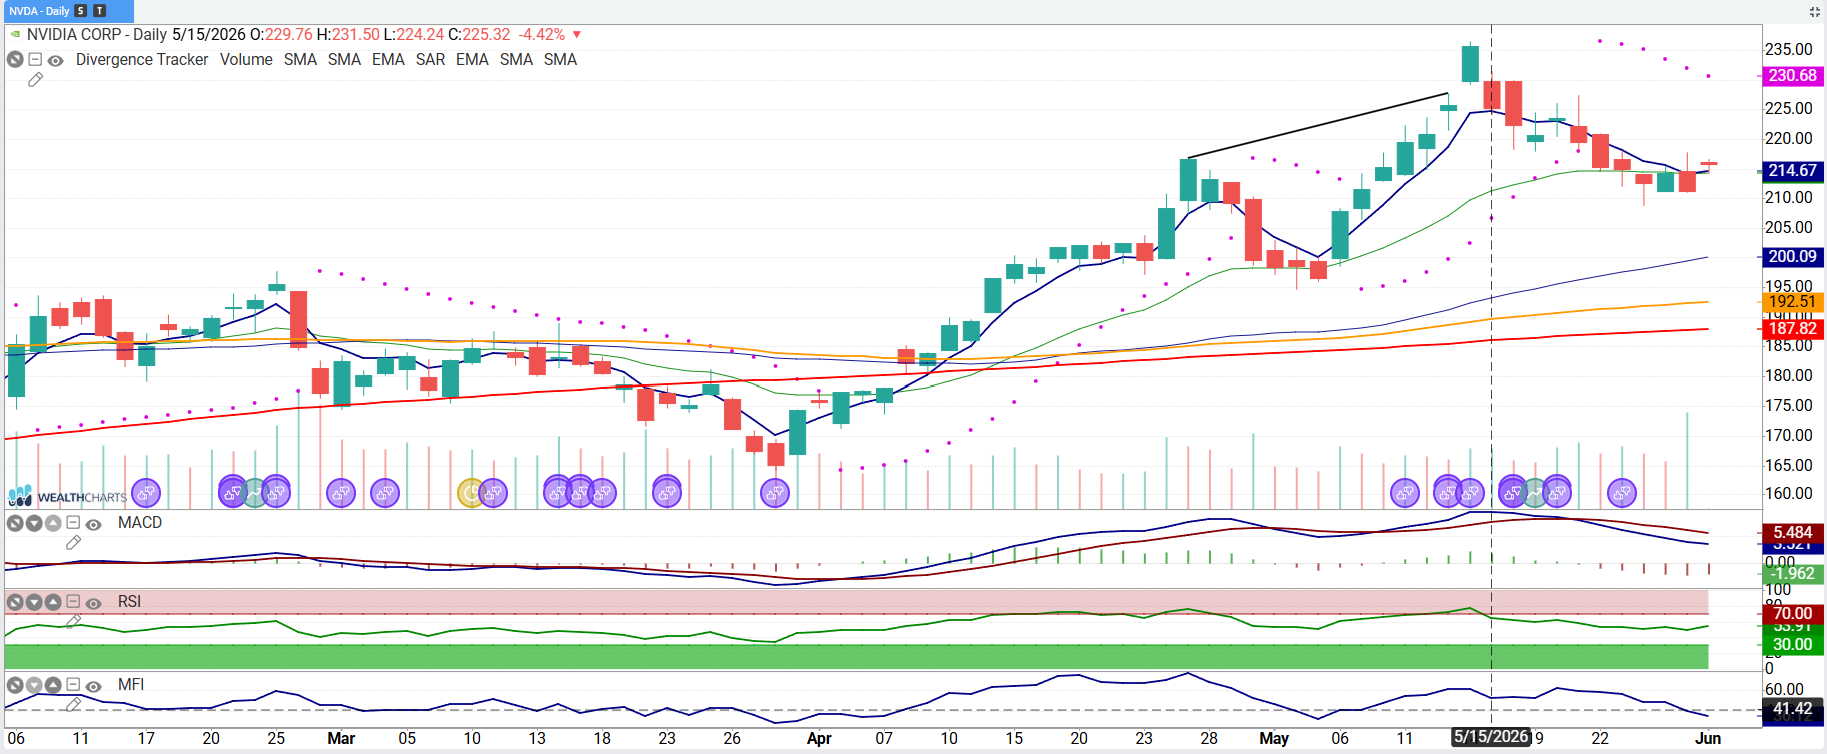Click the orange 192.51 price tag

point(1792,302)
